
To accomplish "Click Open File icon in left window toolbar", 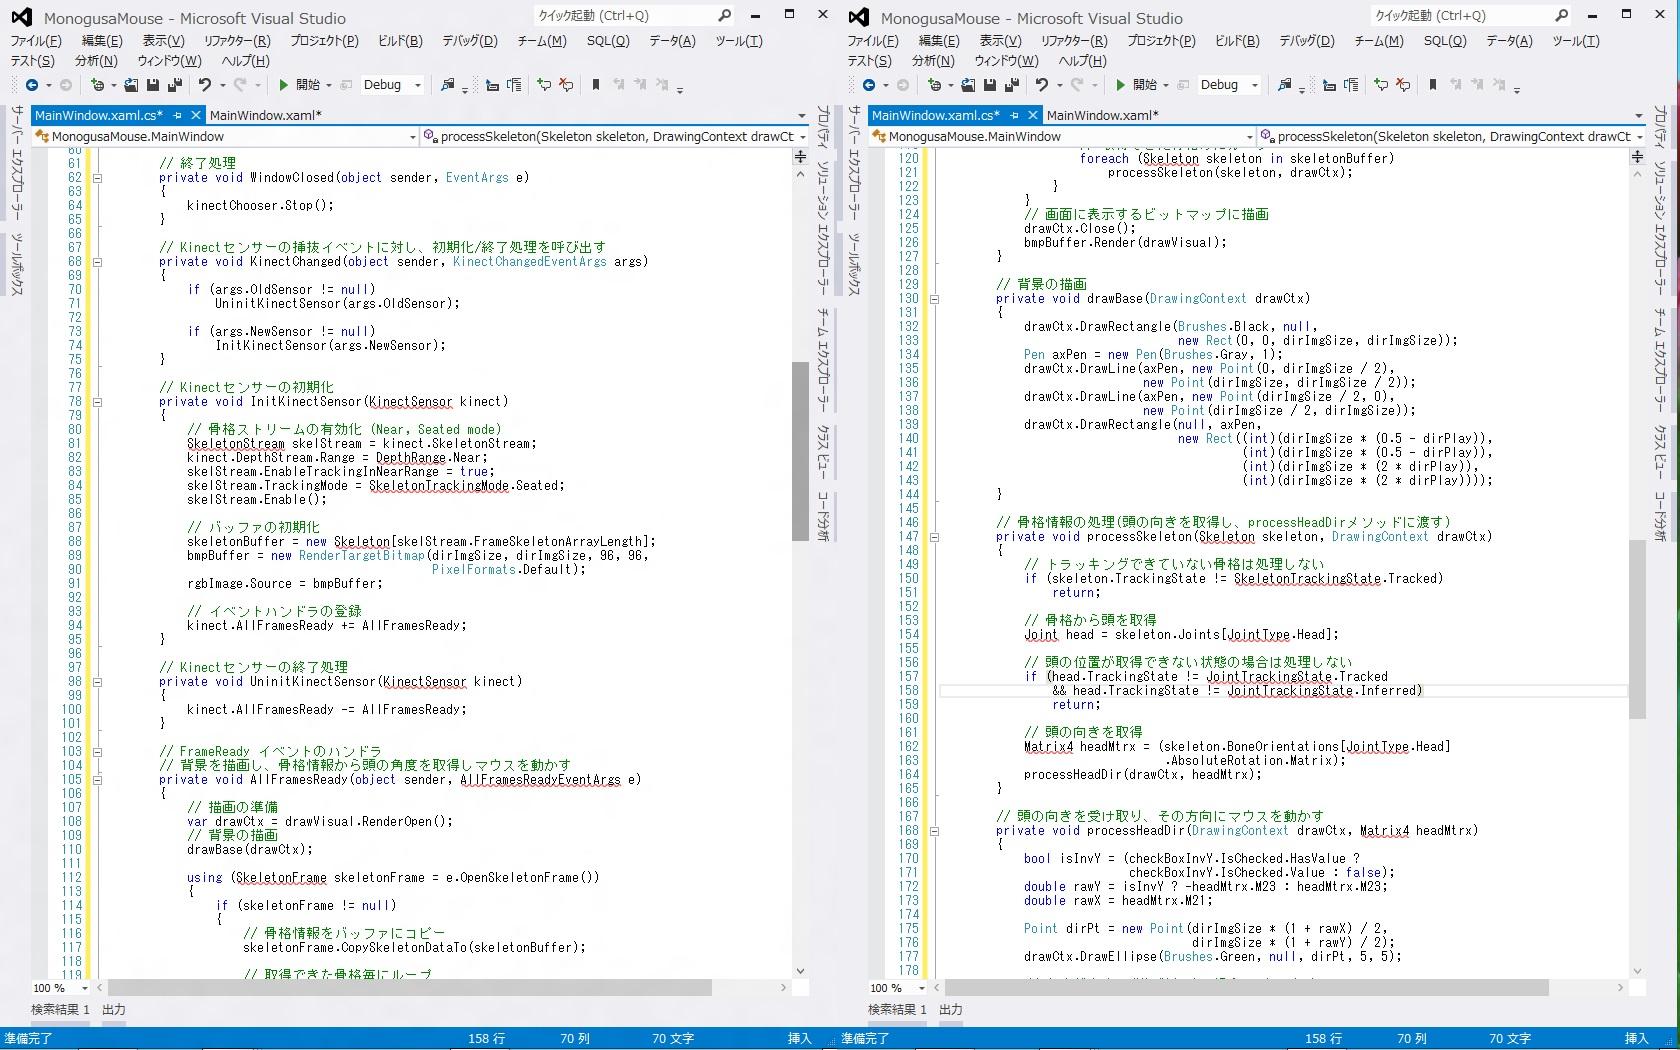I will click(131, 85).
